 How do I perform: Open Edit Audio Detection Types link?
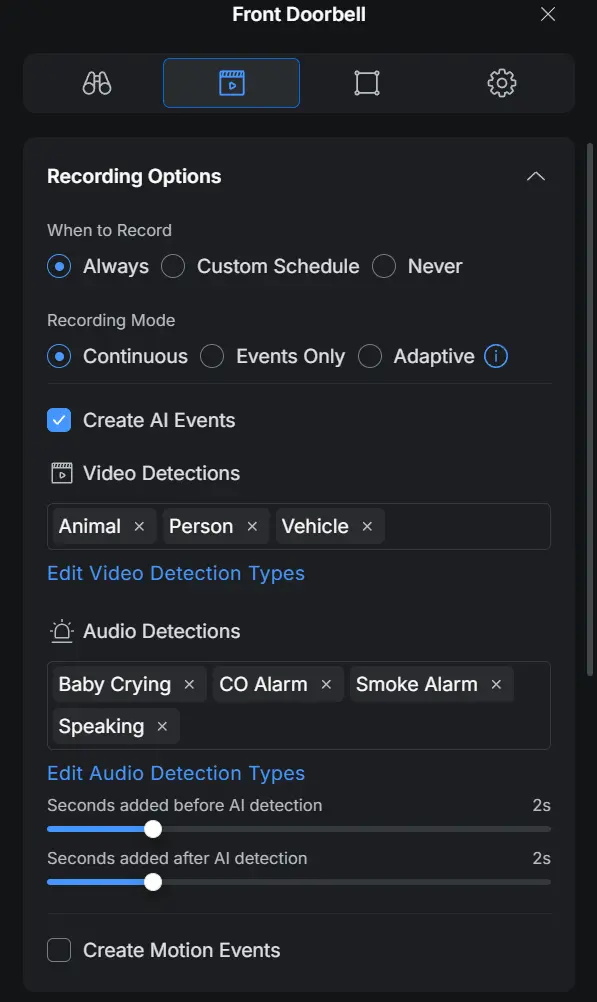[x=176, y=773]
